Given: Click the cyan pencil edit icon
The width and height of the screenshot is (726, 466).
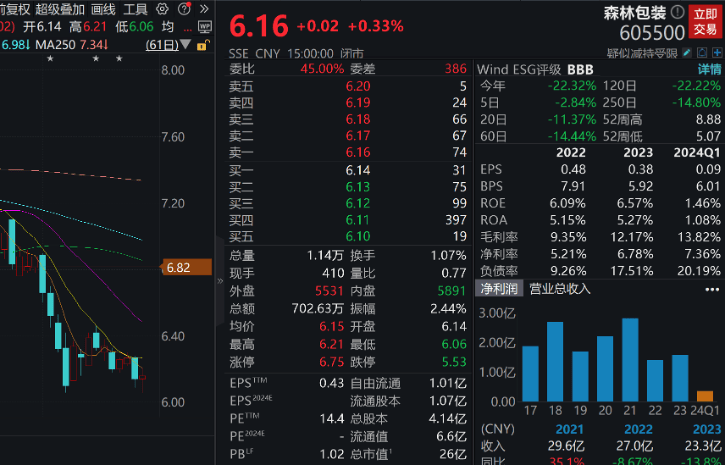Looking at the screenshot, I should coord(687,53).
